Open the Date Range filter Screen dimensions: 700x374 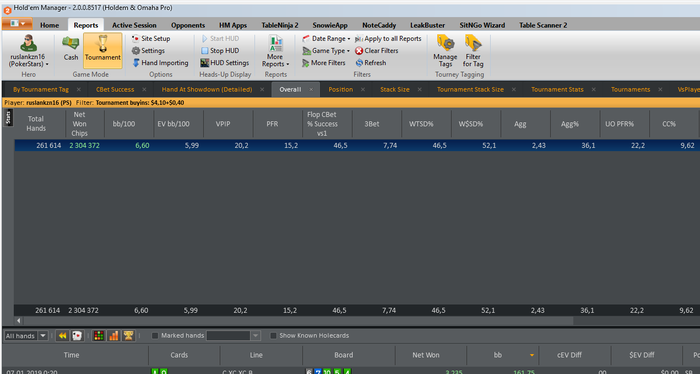tap(326, 38)
